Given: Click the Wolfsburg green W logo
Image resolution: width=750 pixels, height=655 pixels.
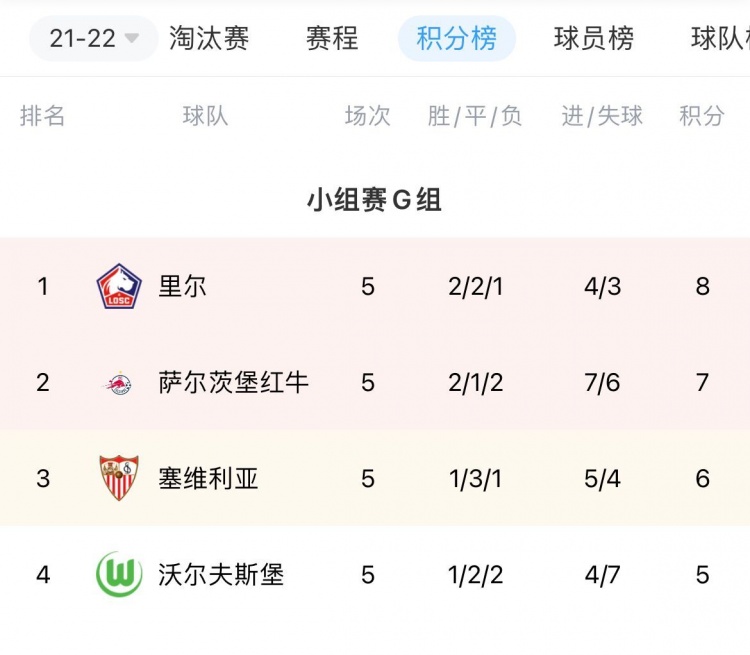Looking at the screenshot, I should (x=119, y=574).
